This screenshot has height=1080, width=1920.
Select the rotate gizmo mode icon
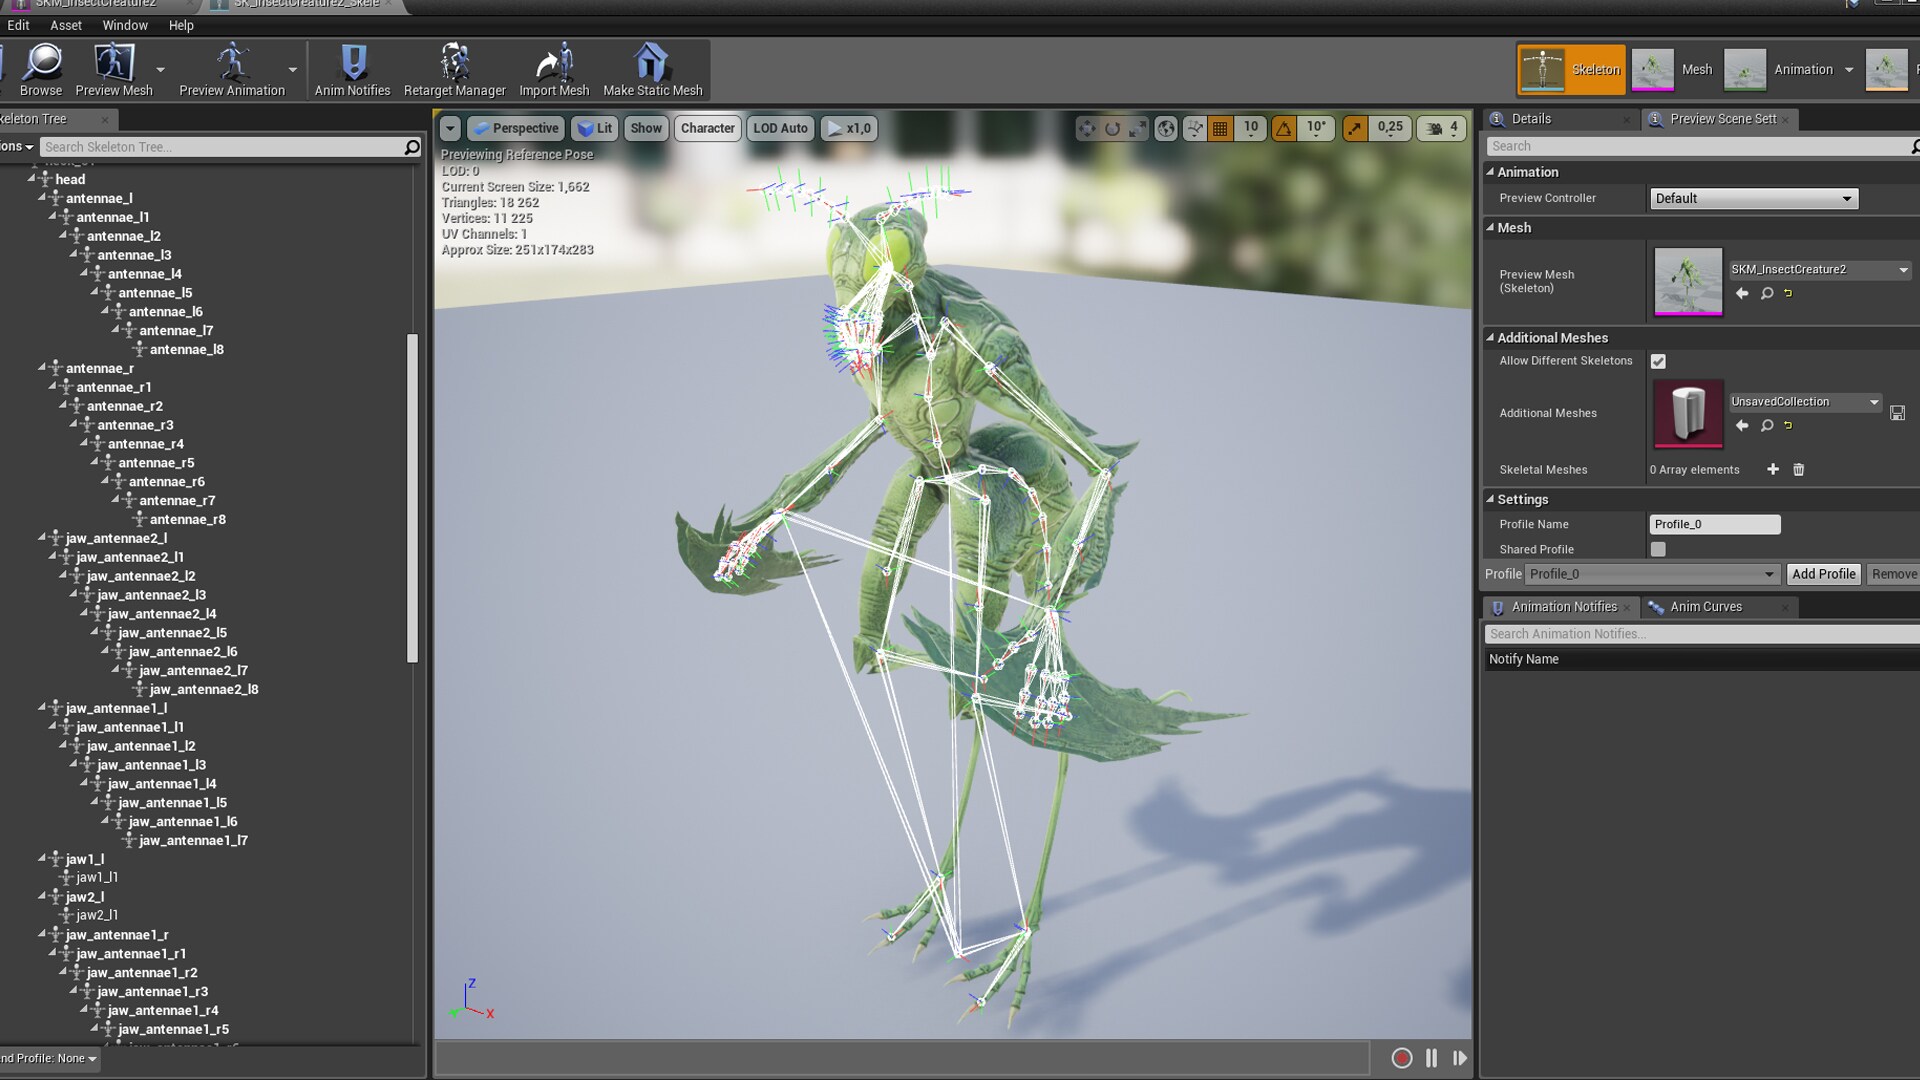(1112, 128)
